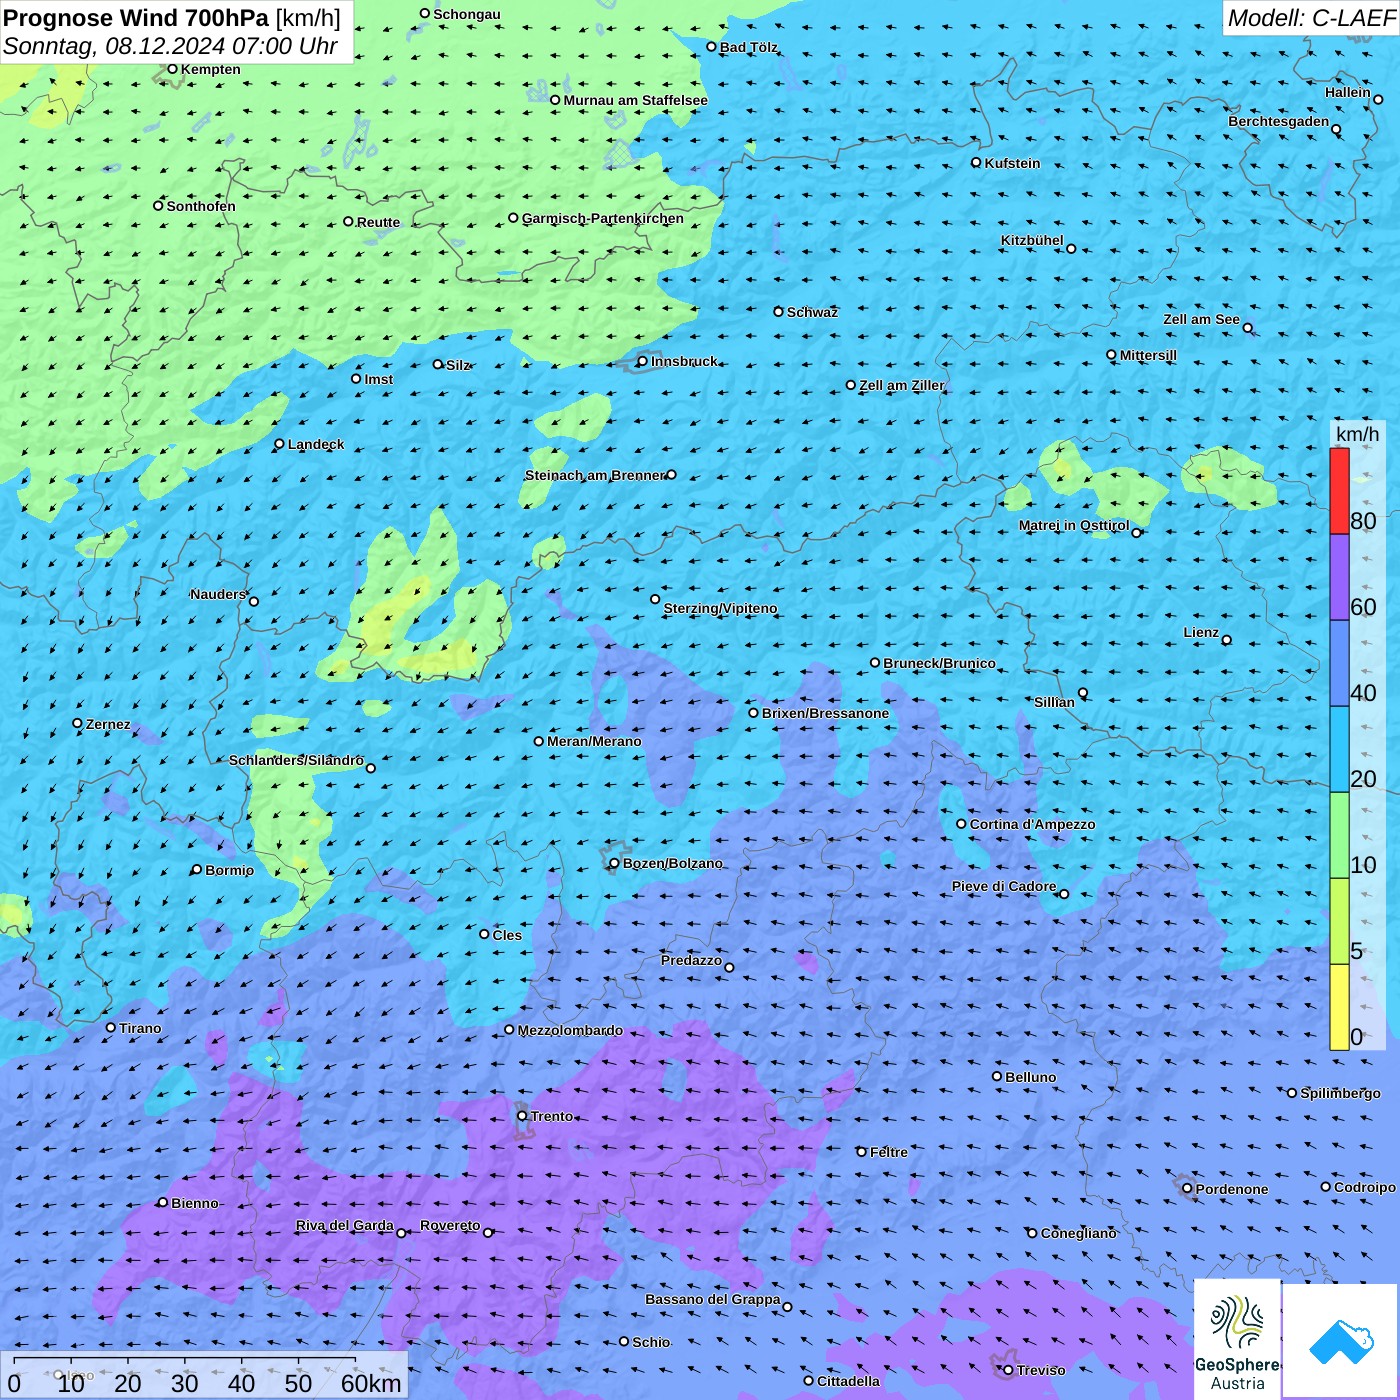Click the Cles label
This screenshot has width=1400, height=1400.
[507, 935]
